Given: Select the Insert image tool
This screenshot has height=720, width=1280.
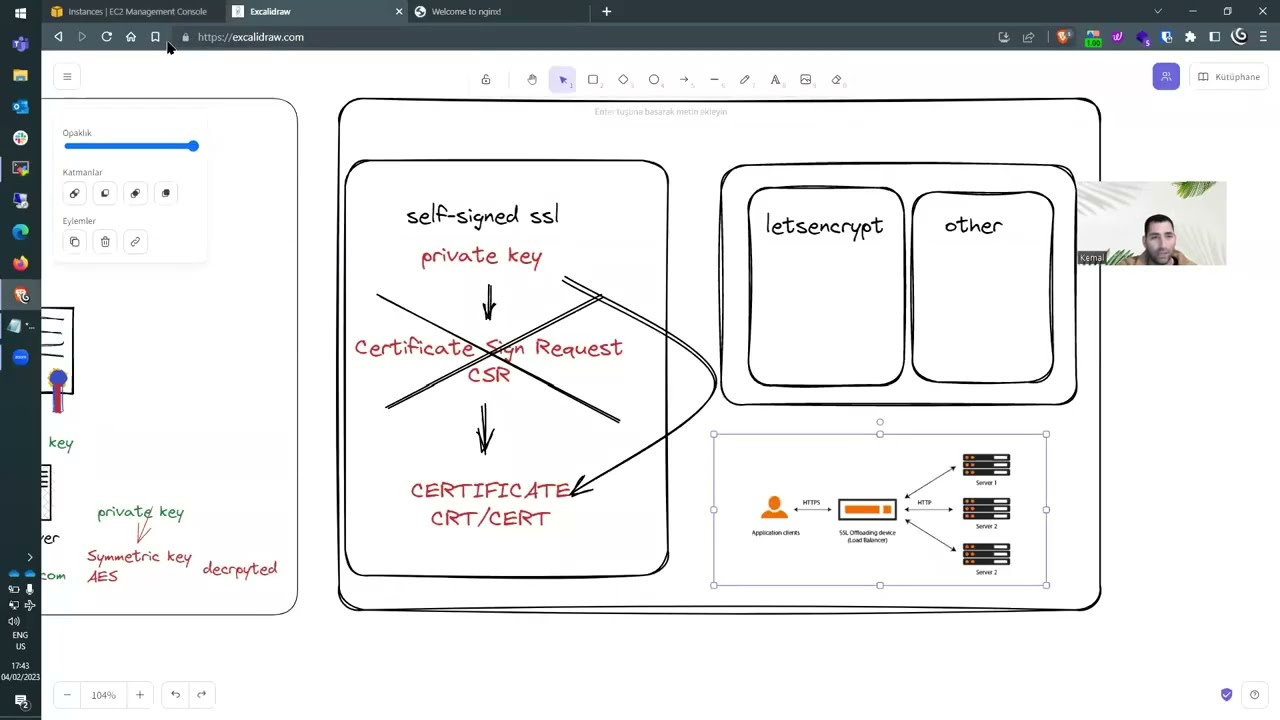Looking at the screenshot, I should 806,80.
